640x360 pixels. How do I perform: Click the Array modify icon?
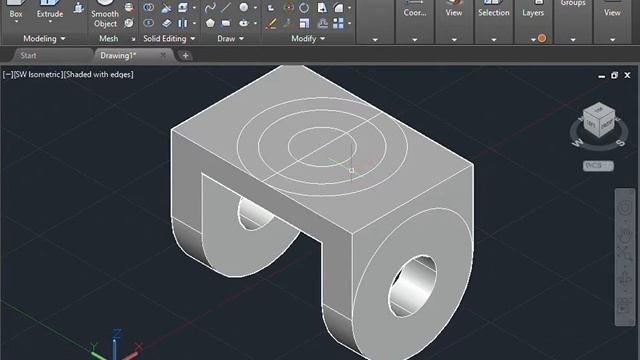coord(338,23)
